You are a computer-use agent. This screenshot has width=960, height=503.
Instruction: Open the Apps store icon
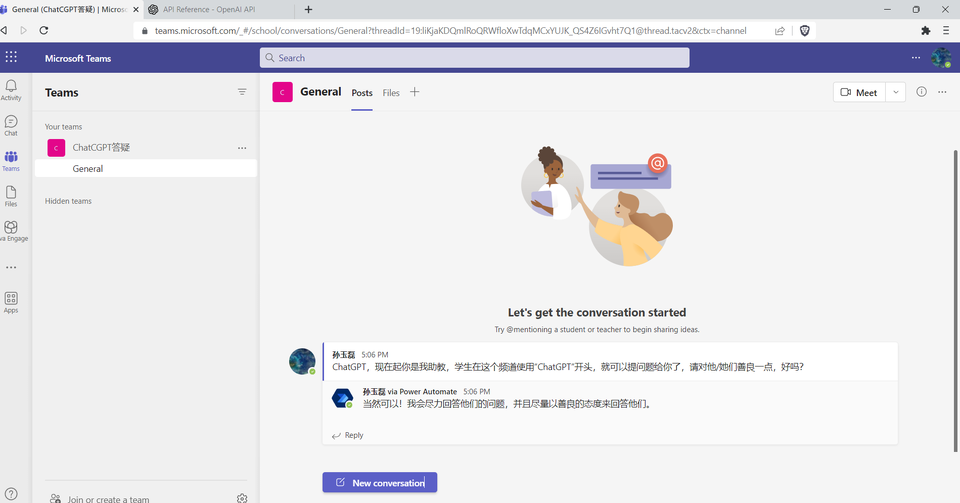point(11,302)
